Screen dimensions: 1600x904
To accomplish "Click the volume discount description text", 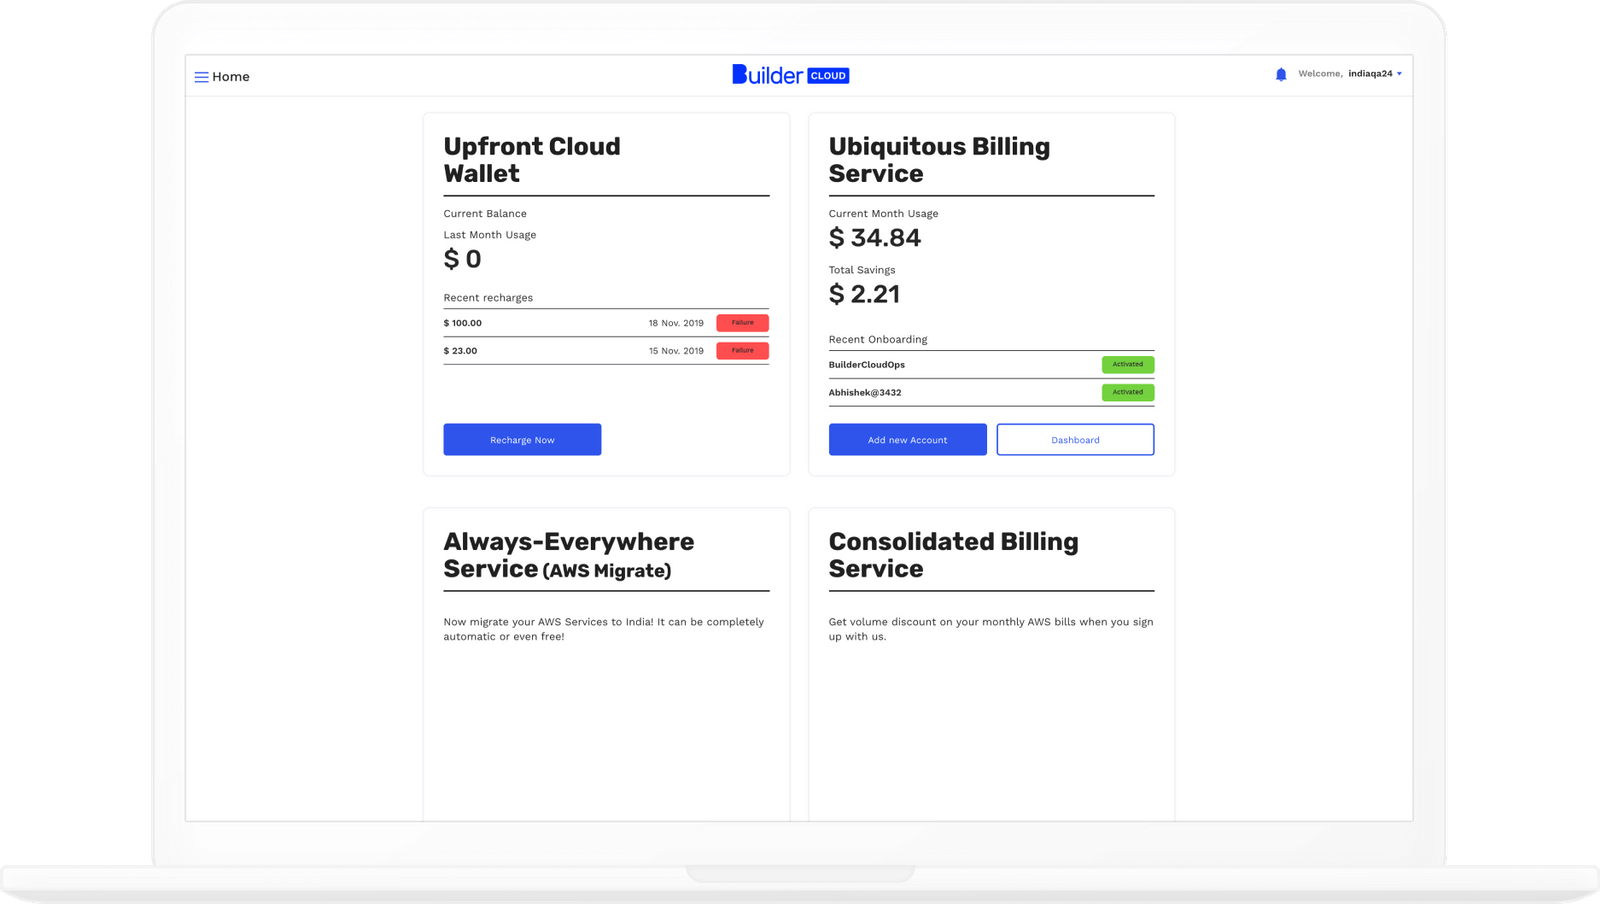I will [991, 629].
